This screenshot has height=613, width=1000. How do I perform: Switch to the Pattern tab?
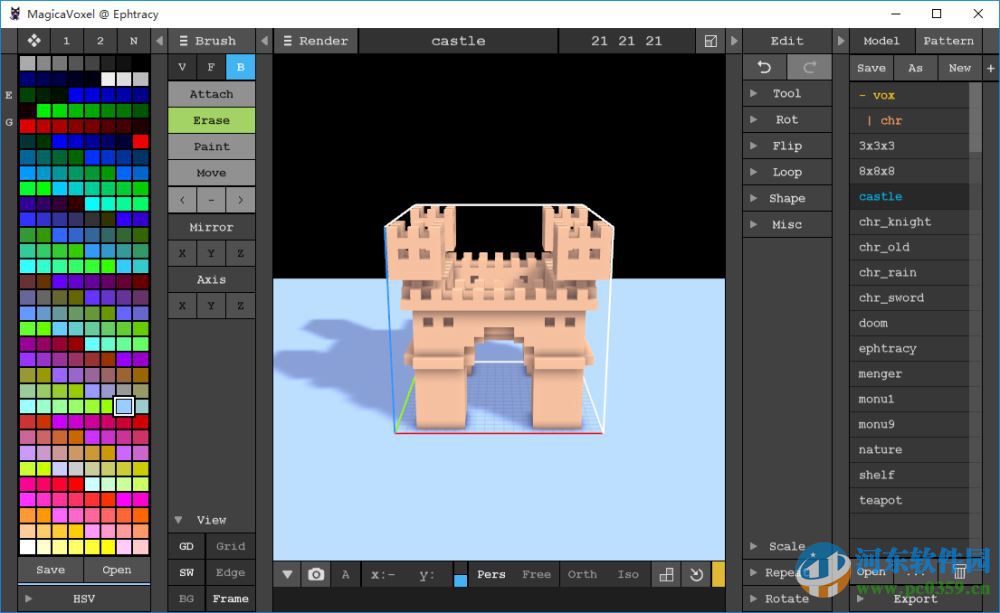tap(948, 40)
